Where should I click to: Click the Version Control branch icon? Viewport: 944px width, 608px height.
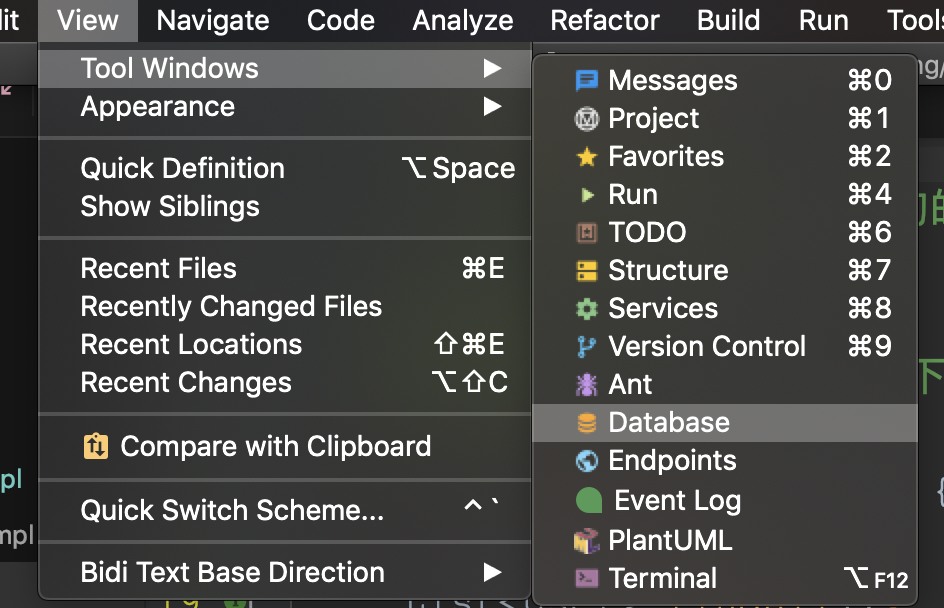click(x=586, y=347)
